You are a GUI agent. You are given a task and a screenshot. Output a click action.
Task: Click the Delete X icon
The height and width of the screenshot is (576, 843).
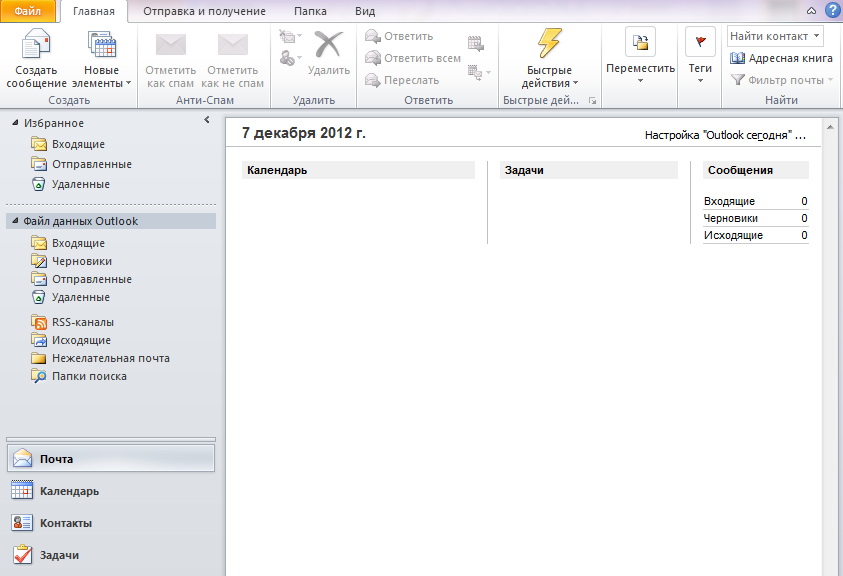click(328, 44)
